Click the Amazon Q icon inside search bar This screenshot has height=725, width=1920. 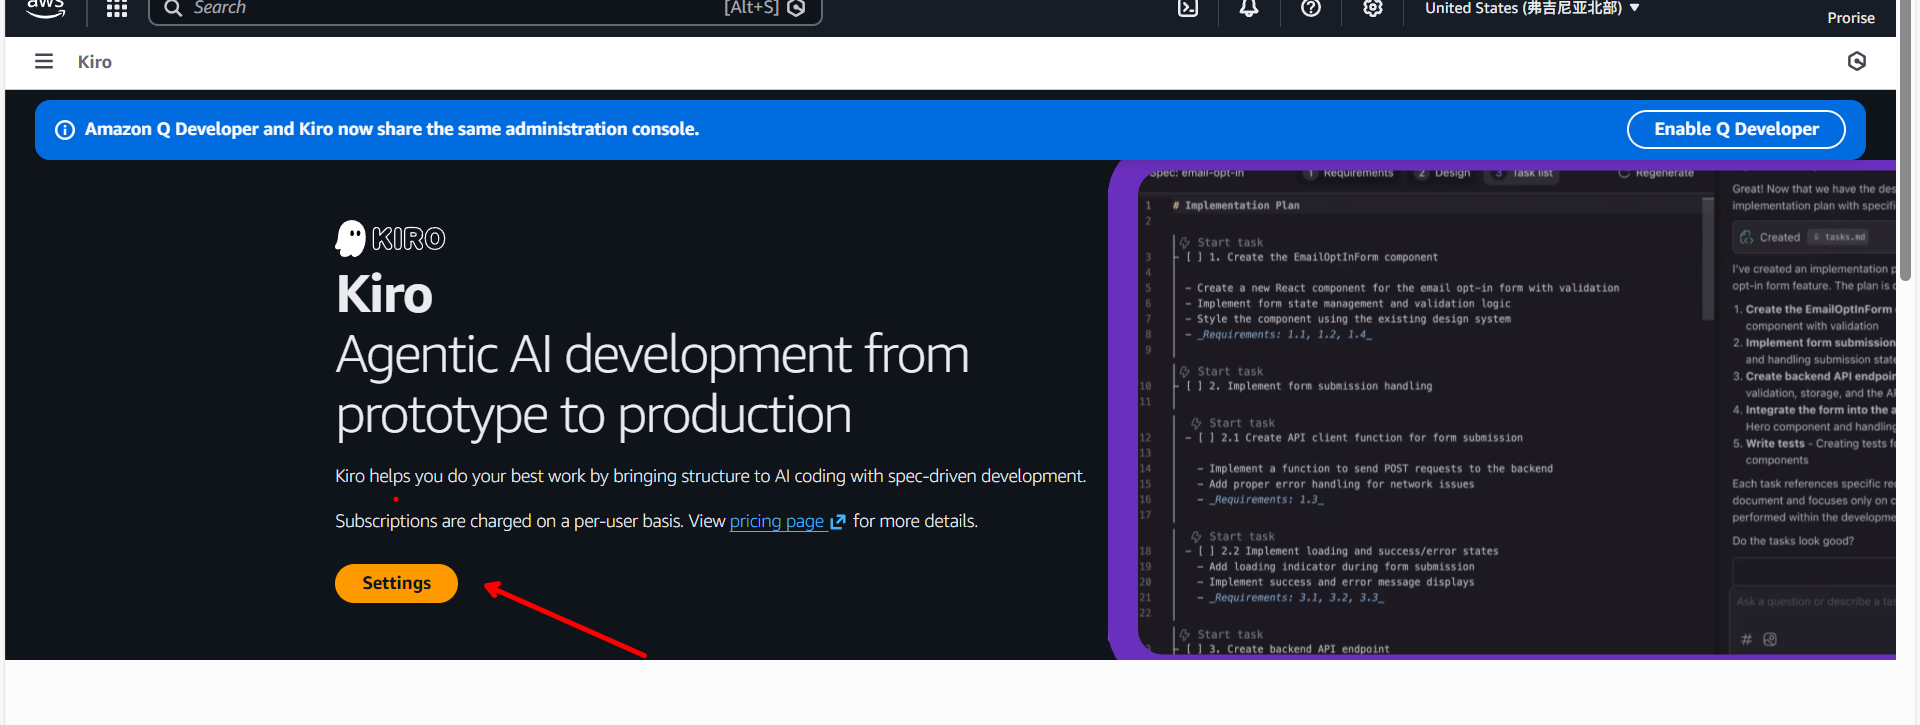(796, 9)
